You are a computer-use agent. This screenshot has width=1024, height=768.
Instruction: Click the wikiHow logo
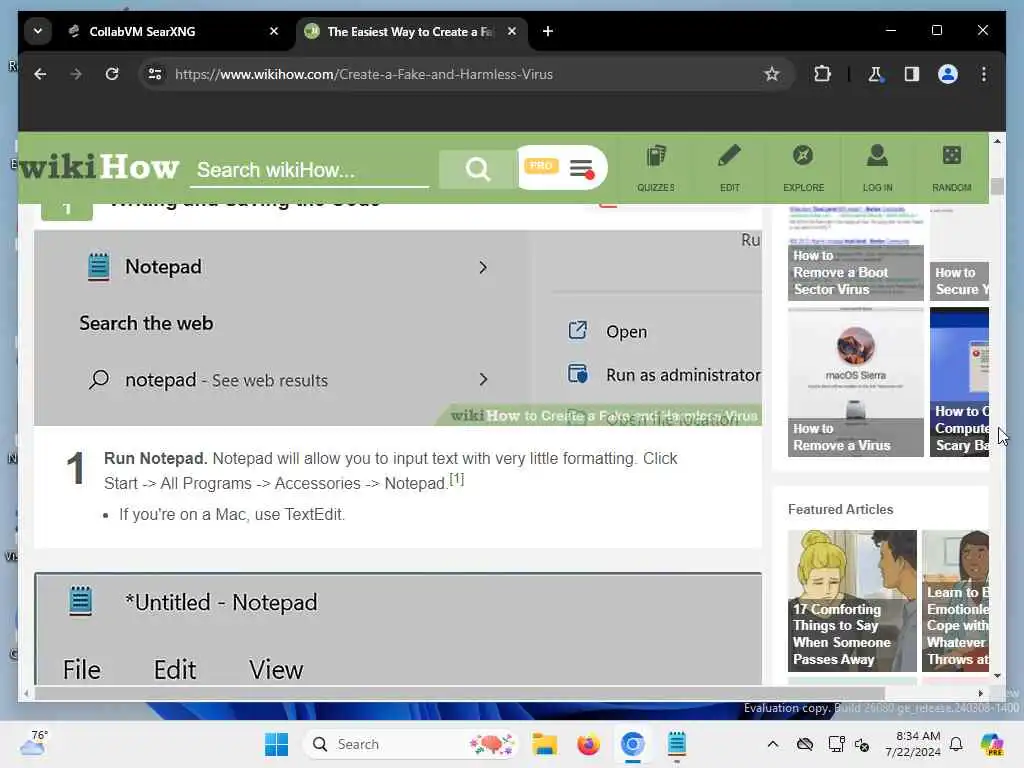(x=99, y=168)
